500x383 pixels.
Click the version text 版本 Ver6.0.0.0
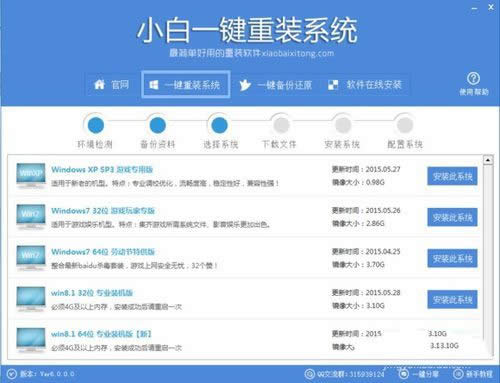pos(47,374)
